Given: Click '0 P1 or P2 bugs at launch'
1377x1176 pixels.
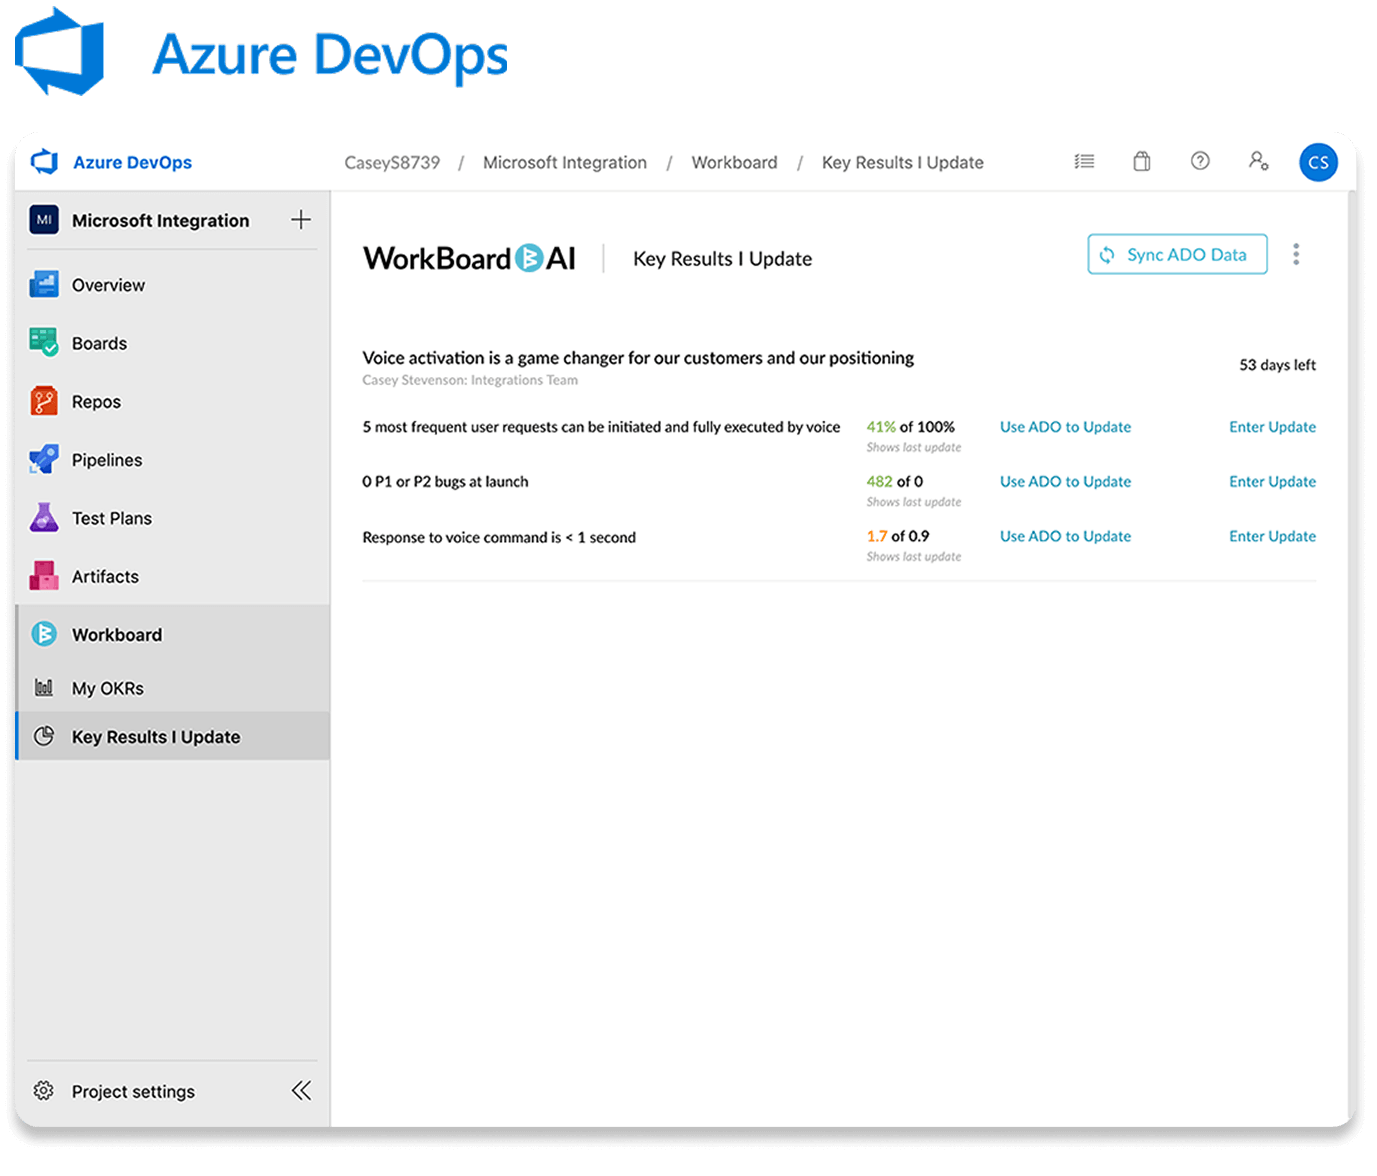Looking at the screenshot, I should pos(445,482).
